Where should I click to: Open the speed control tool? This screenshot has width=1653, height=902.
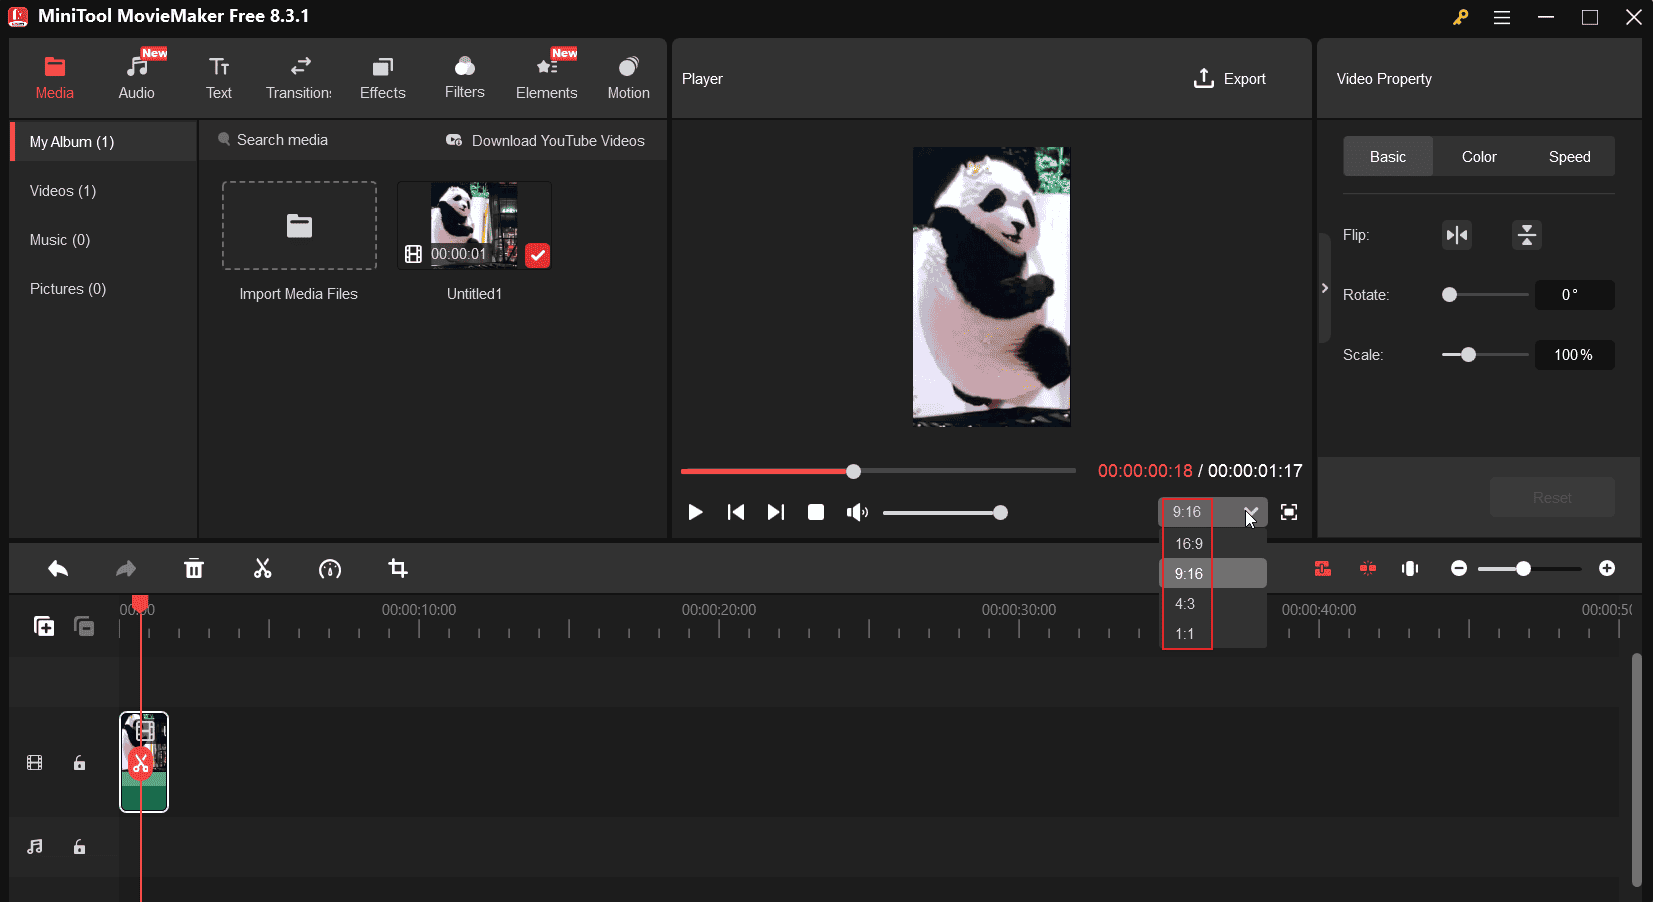click(x=329, y=568)
